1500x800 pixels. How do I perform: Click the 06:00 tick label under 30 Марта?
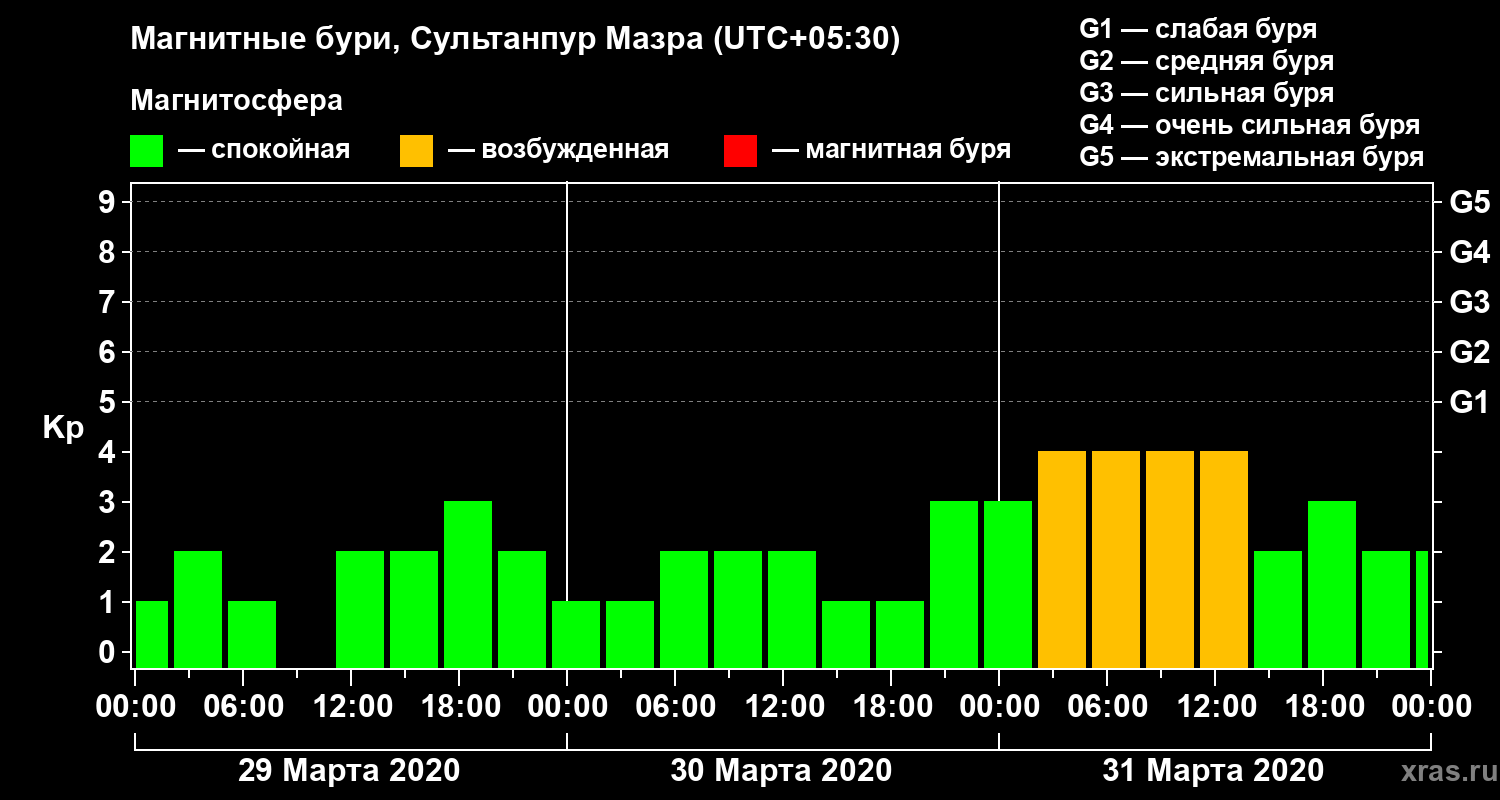(x=675, y=706)
